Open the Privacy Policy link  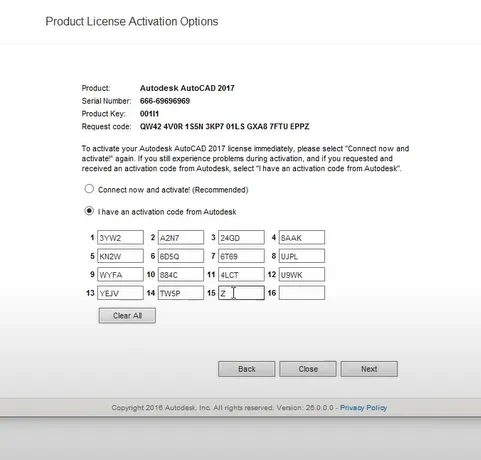(x=363, y=408)
